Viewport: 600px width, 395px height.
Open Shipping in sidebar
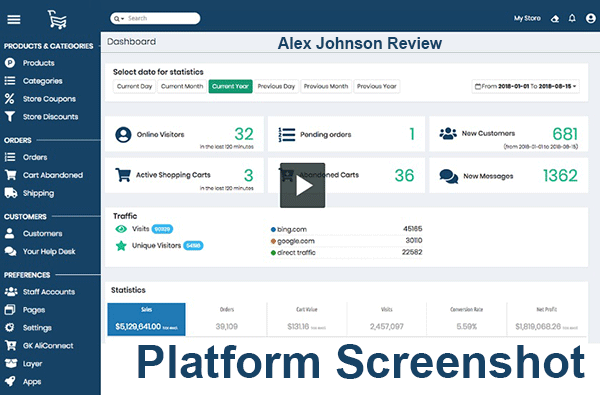[x=38, y=193]
